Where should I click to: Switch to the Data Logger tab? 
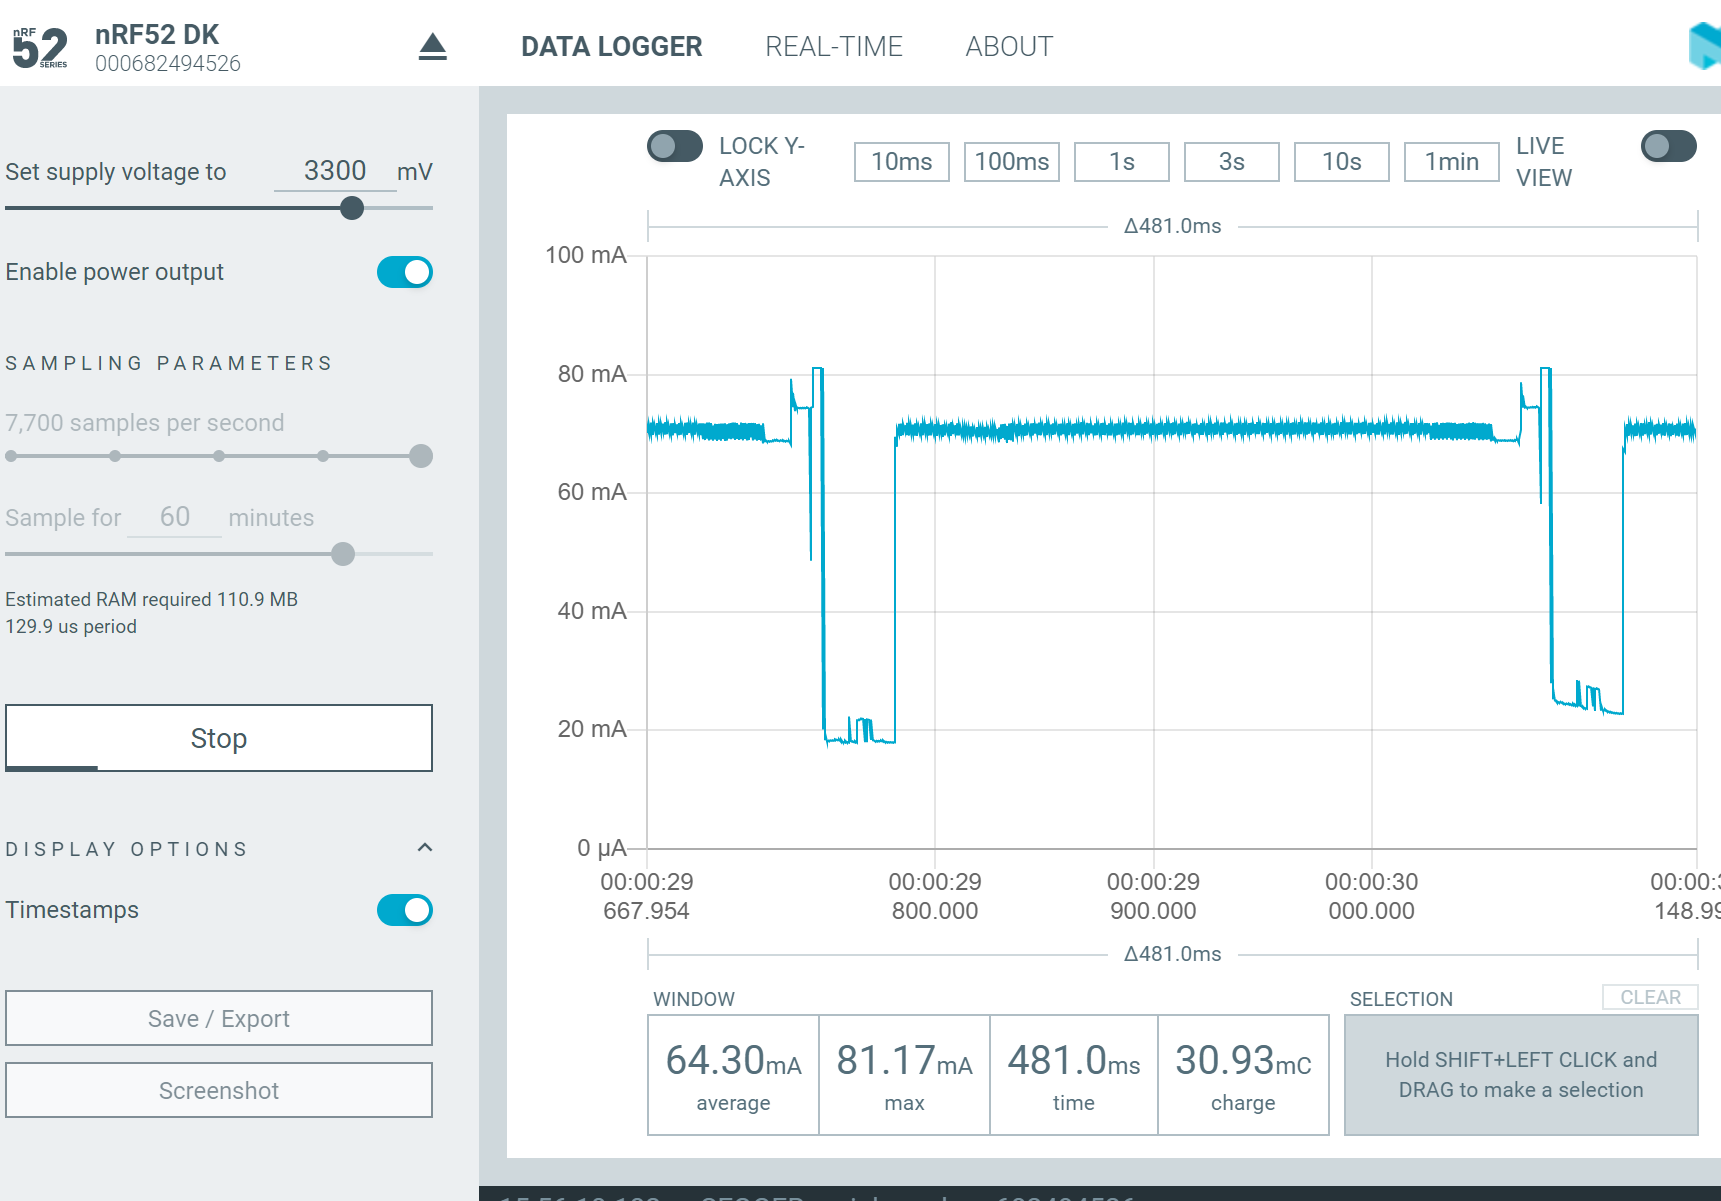[612, 47]
